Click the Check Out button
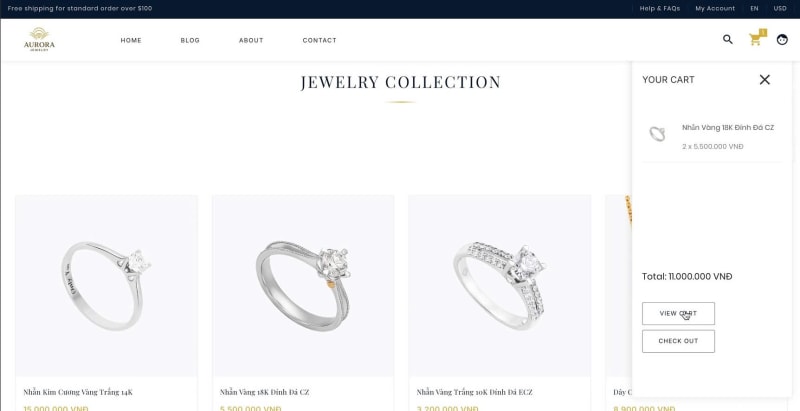The image size is (800, 411). (x=678, y=341)
